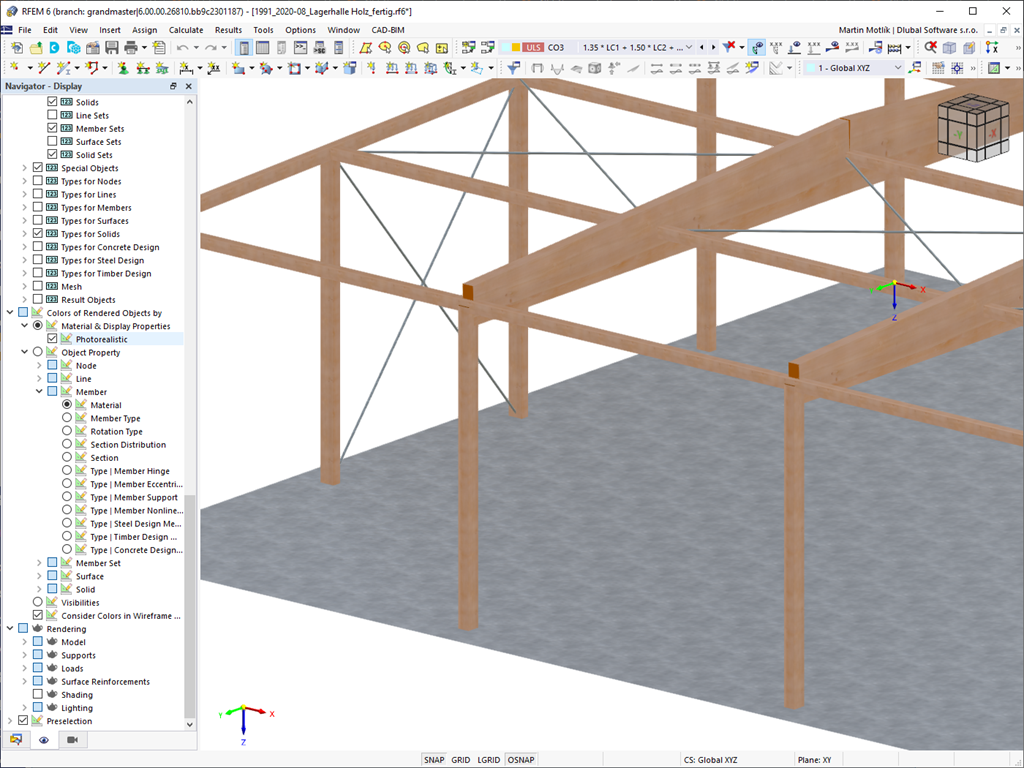Screen dimensions: 1024x768
Task: Uncheck the Photorealistic checkbox
Action: point(53,339)
